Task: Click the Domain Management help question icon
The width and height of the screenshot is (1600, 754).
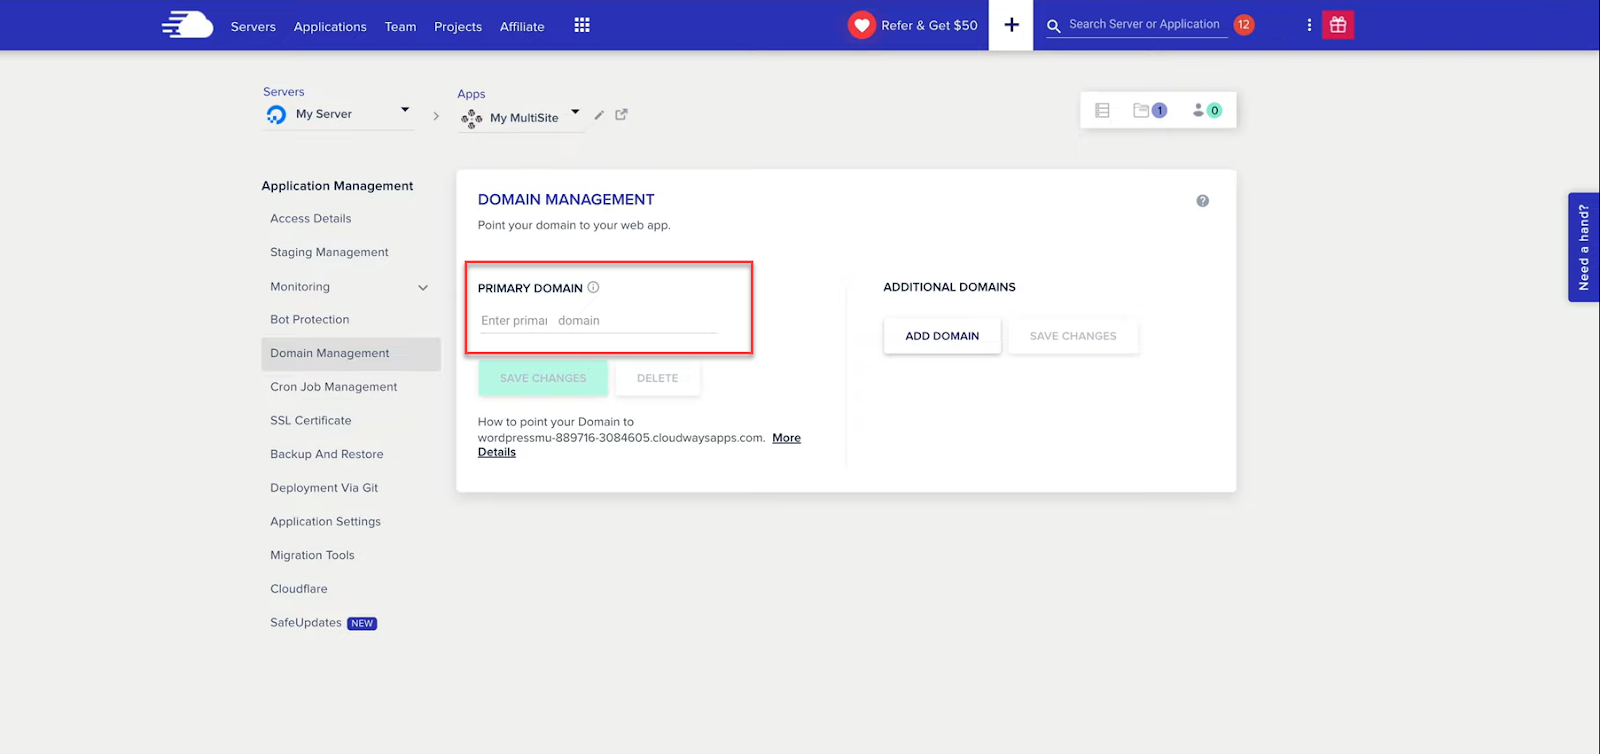Action: [x=1202, y=201]
